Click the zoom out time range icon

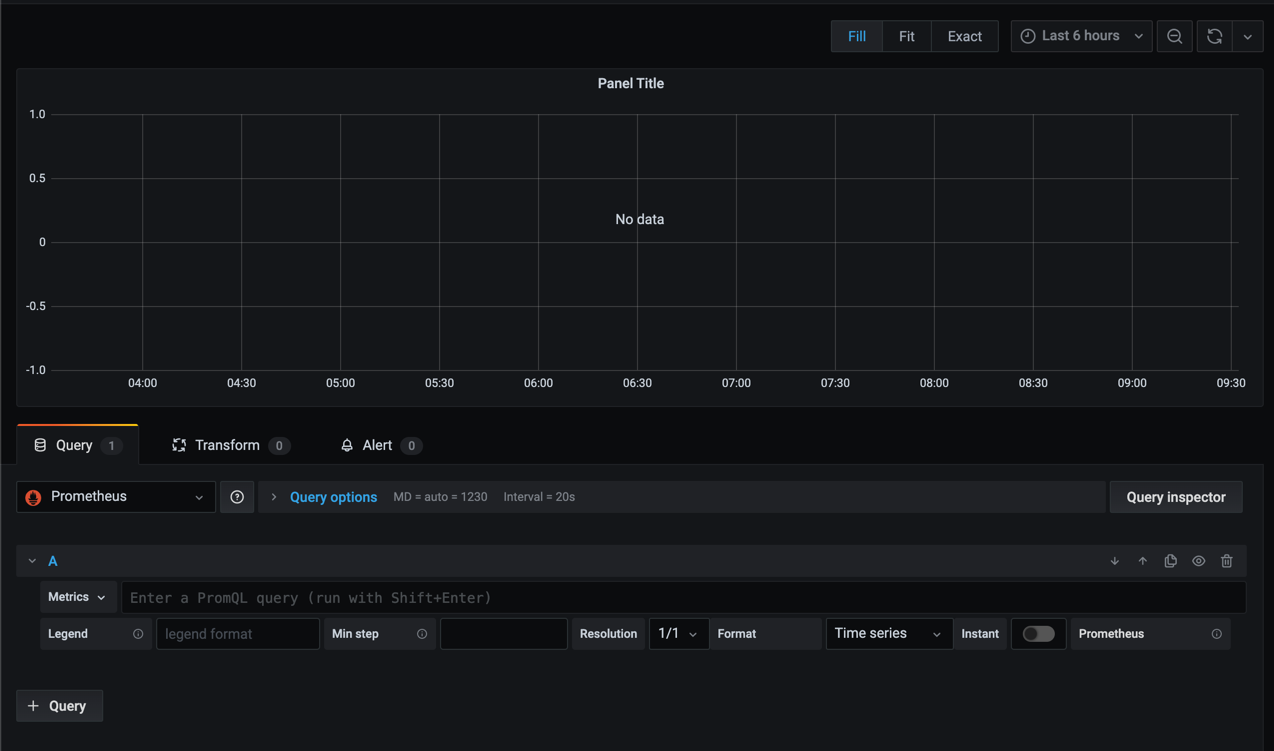(1175, 37)
